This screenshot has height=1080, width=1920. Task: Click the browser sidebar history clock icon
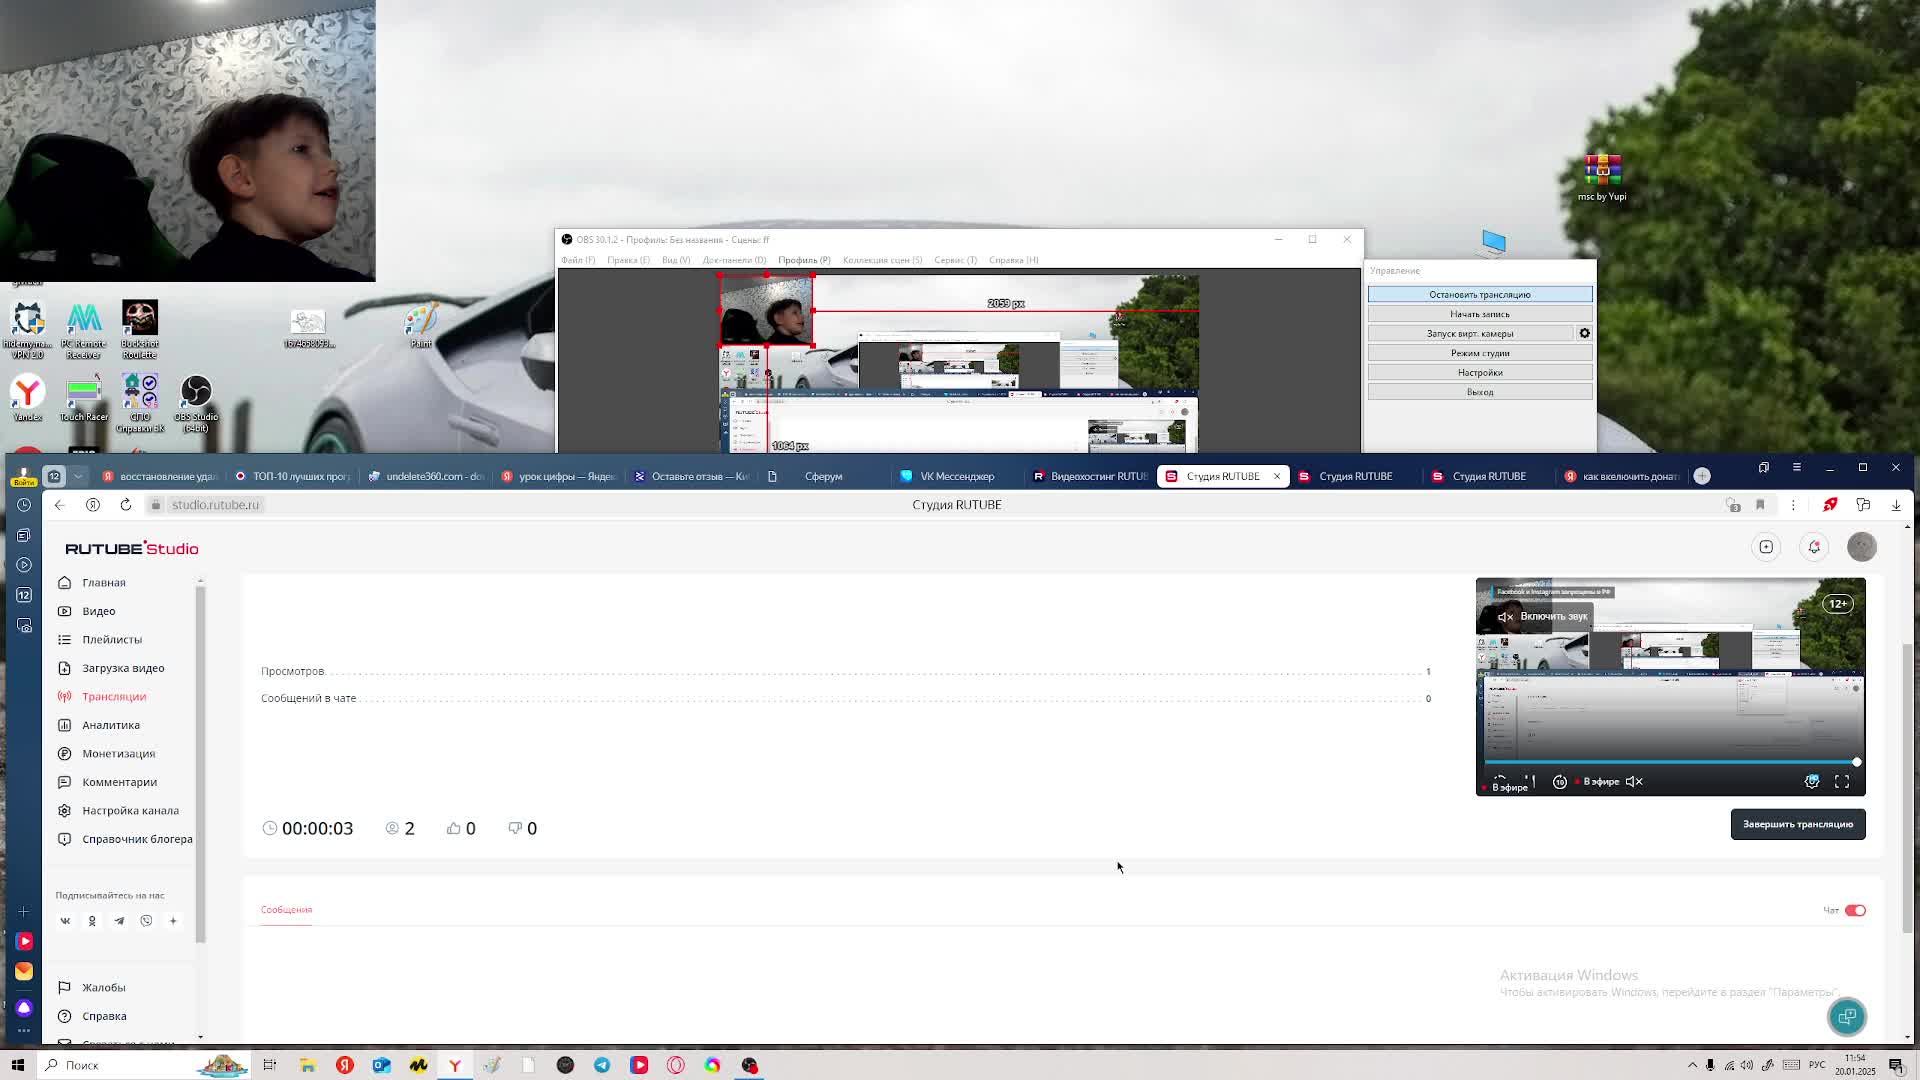24,505
